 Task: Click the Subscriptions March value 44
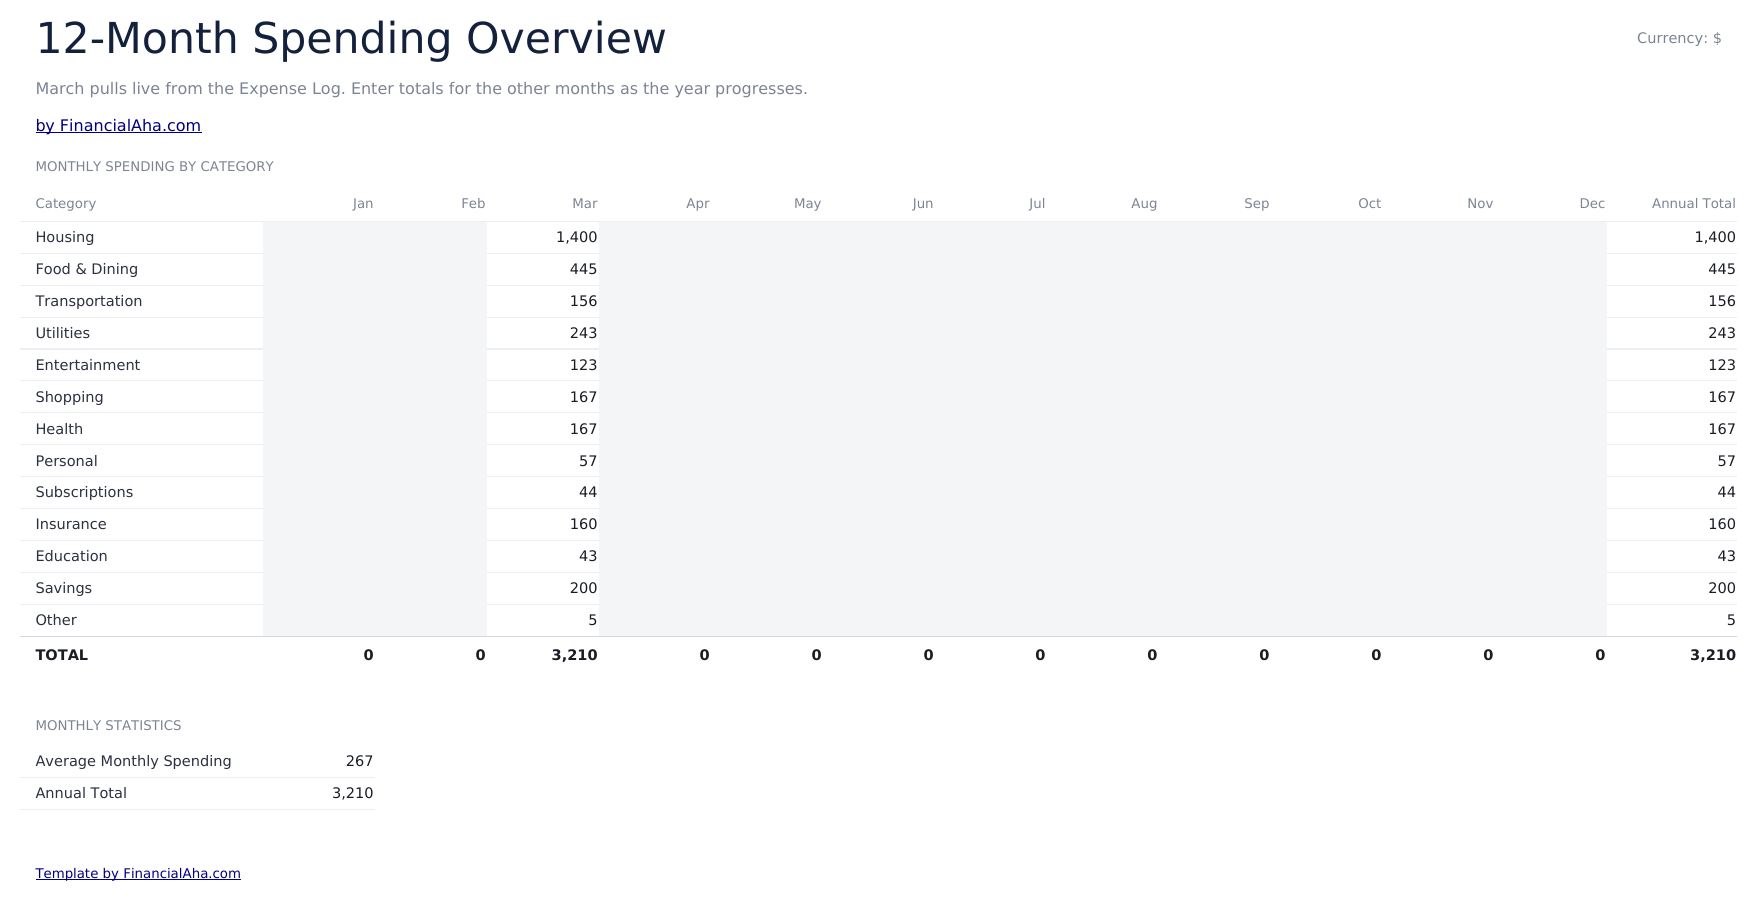588,492
